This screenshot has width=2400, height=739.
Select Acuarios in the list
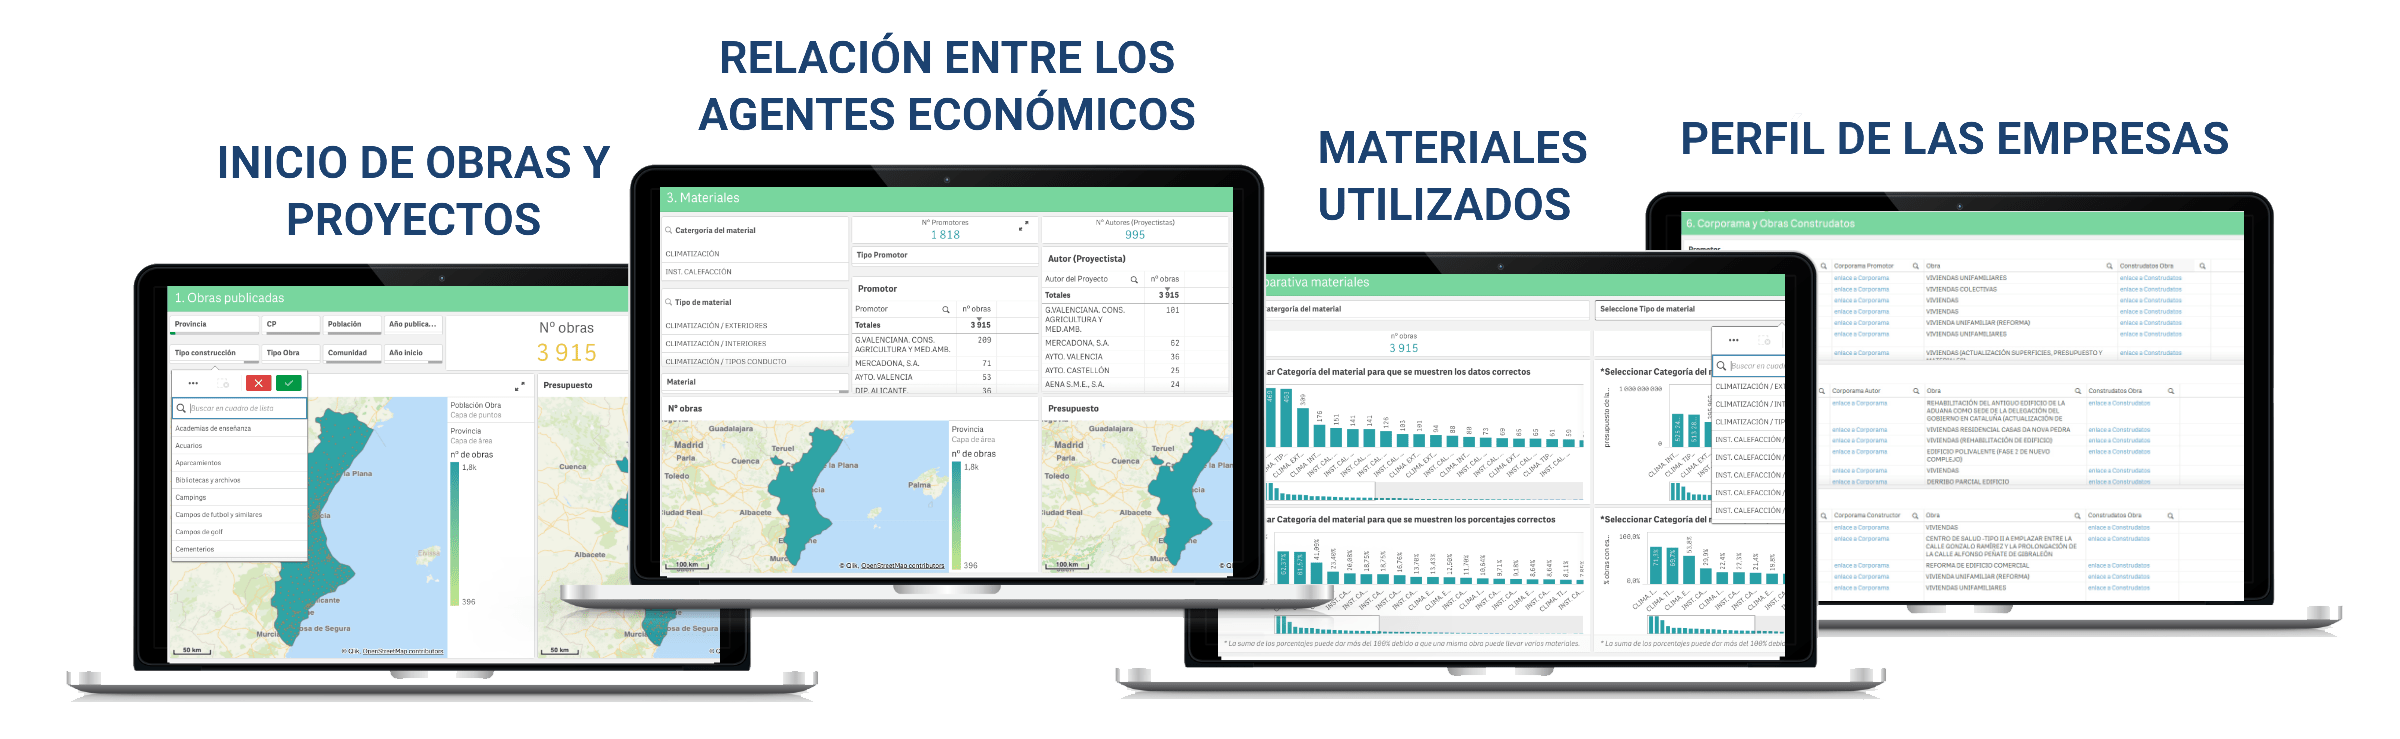(x=239, y=446)
